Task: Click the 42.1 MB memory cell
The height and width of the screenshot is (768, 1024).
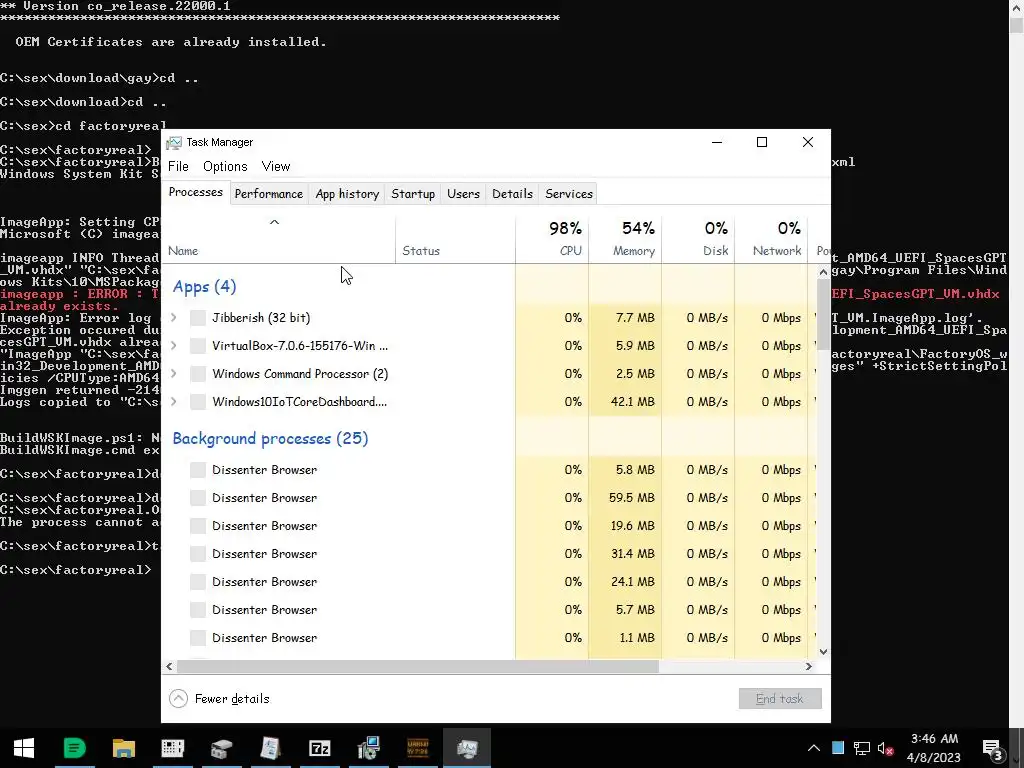Action: (x=625, y=402)
